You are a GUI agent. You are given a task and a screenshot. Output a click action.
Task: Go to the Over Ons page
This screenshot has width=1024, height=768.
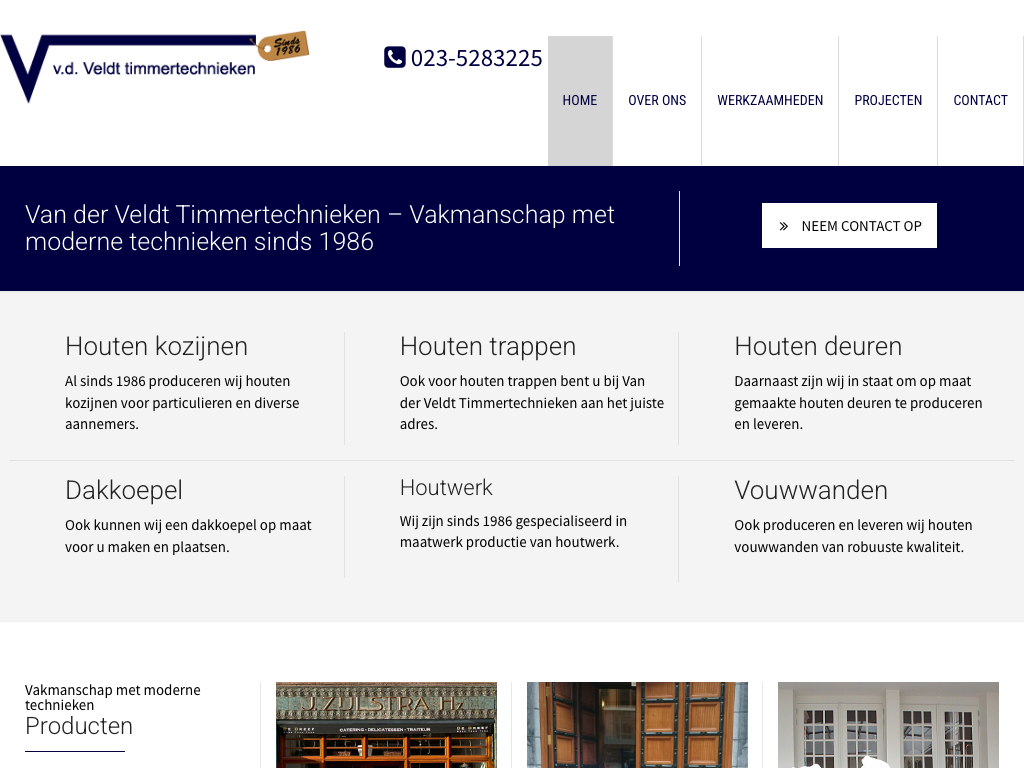click(x=657, y=100)
